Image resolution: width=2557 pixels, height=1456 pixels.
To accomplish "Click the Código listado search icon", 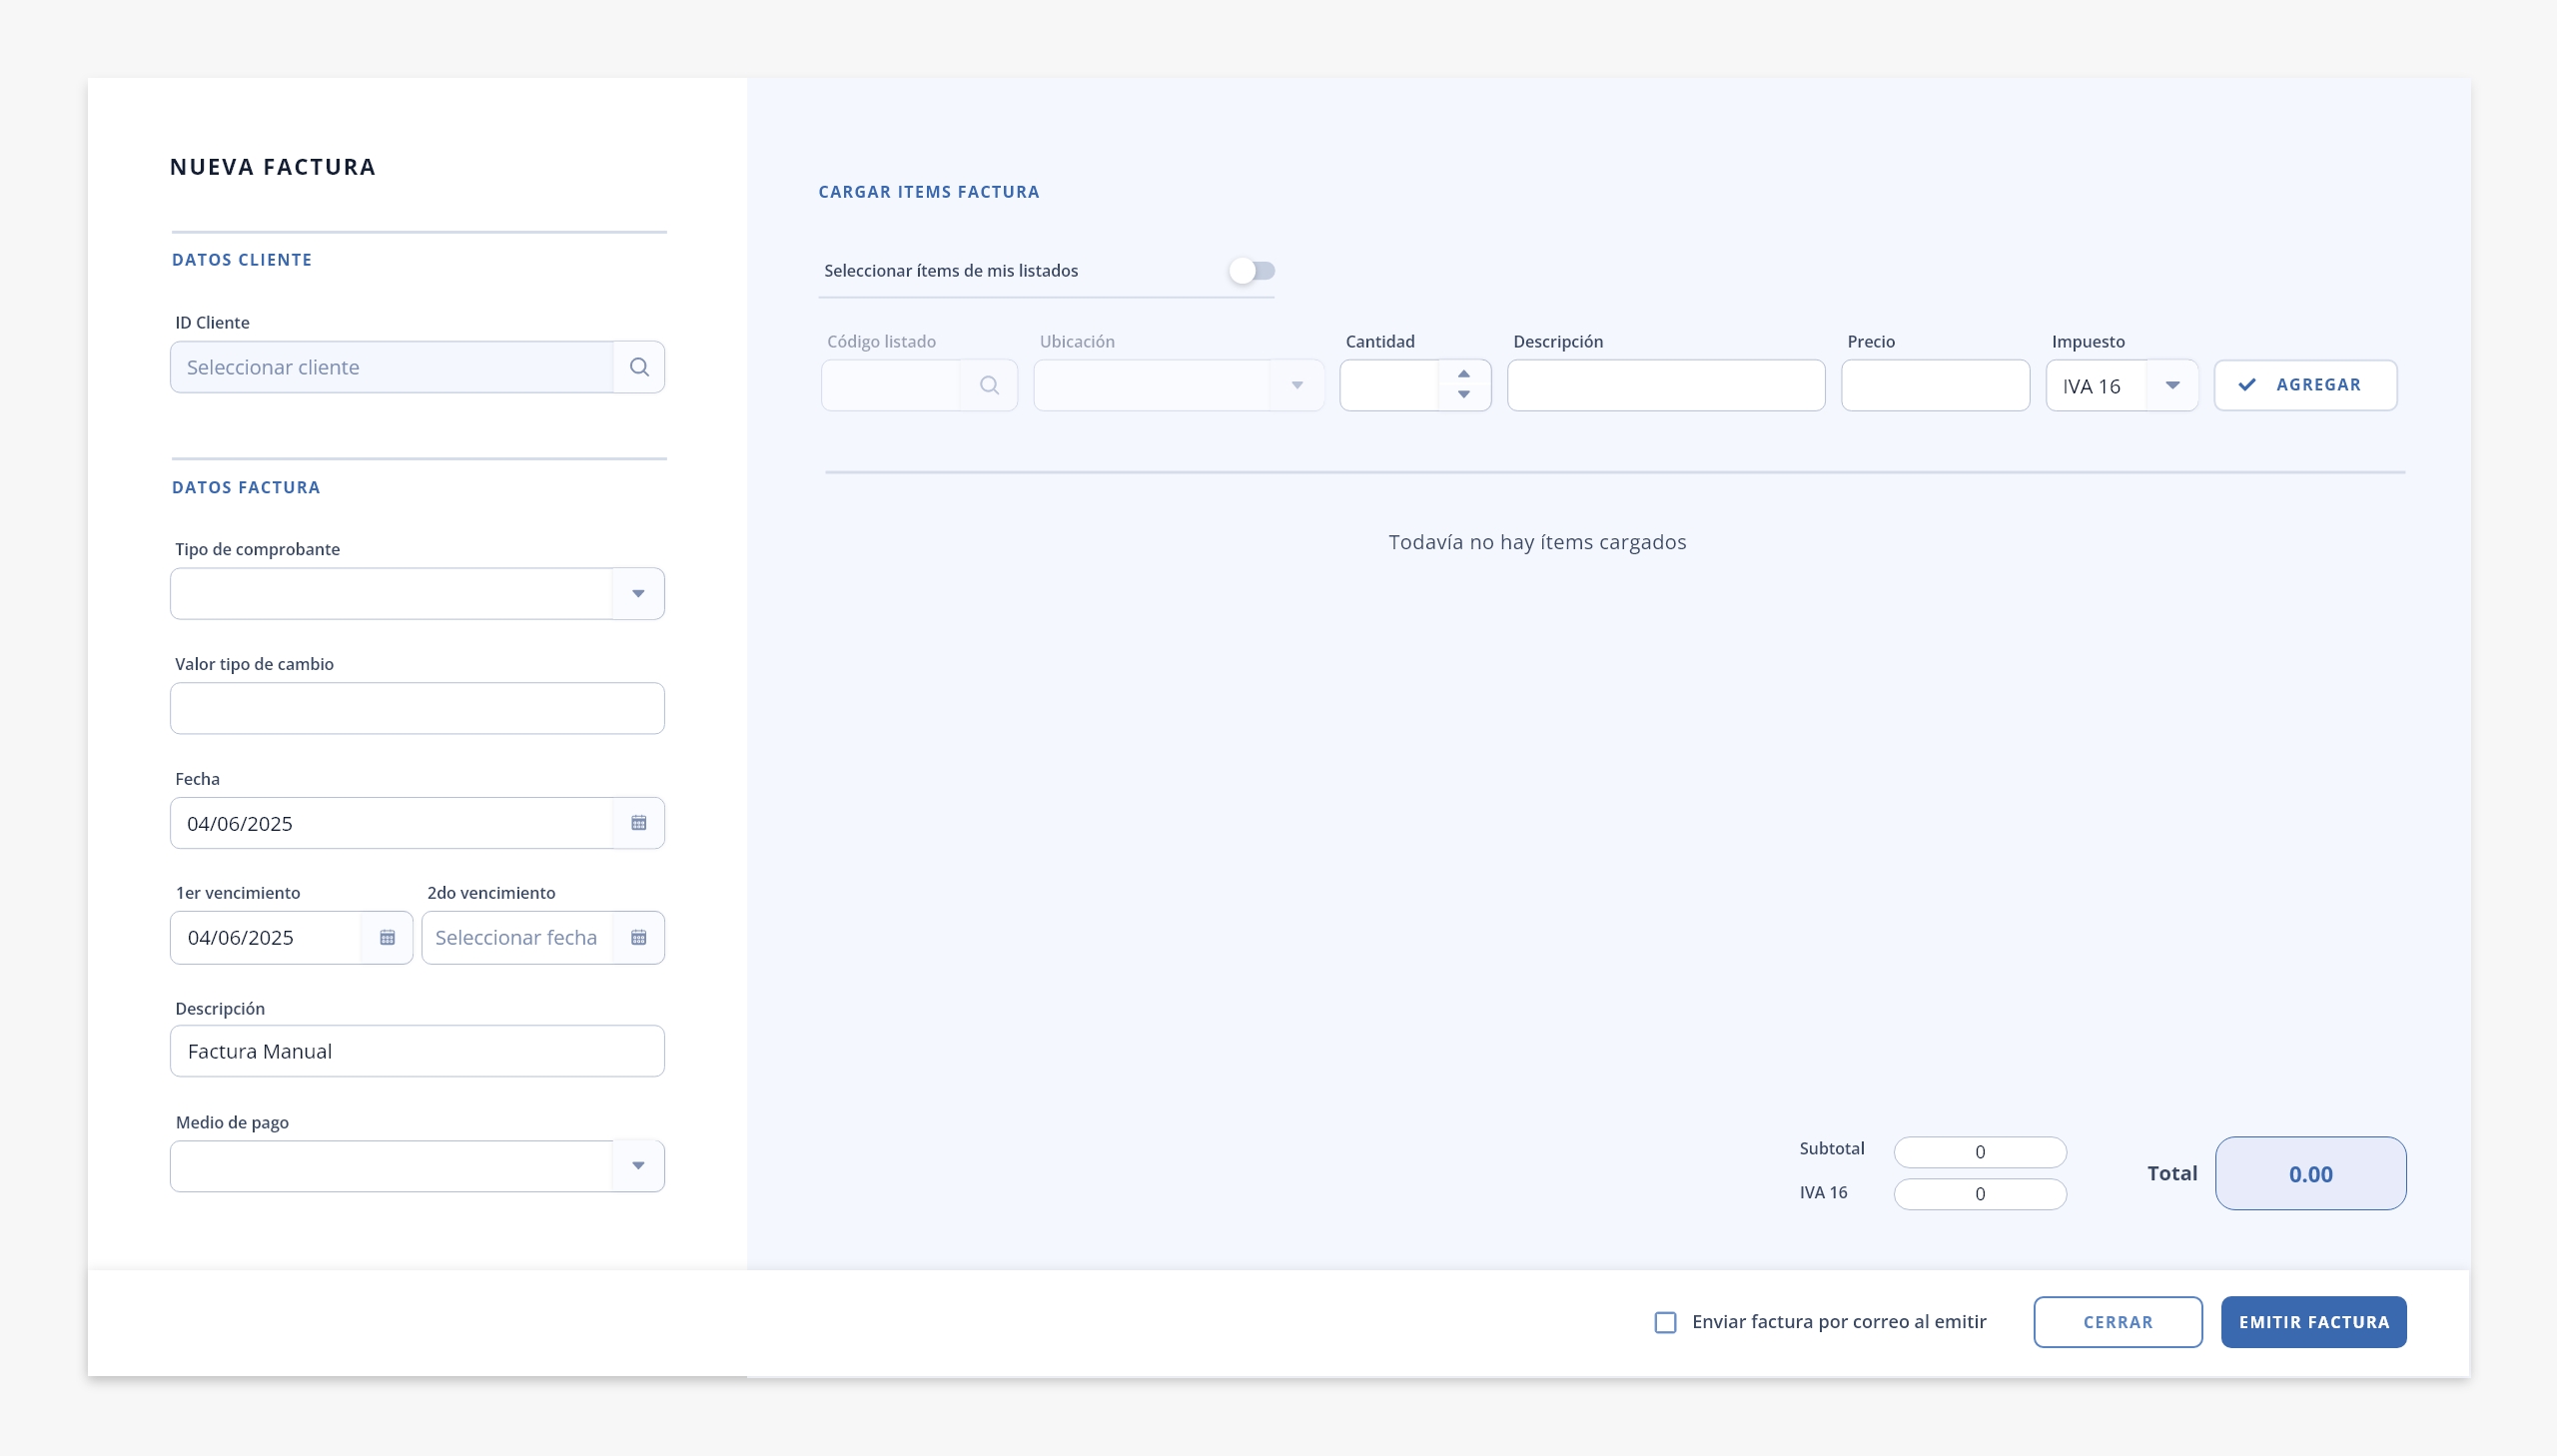I will click(989, 385).
